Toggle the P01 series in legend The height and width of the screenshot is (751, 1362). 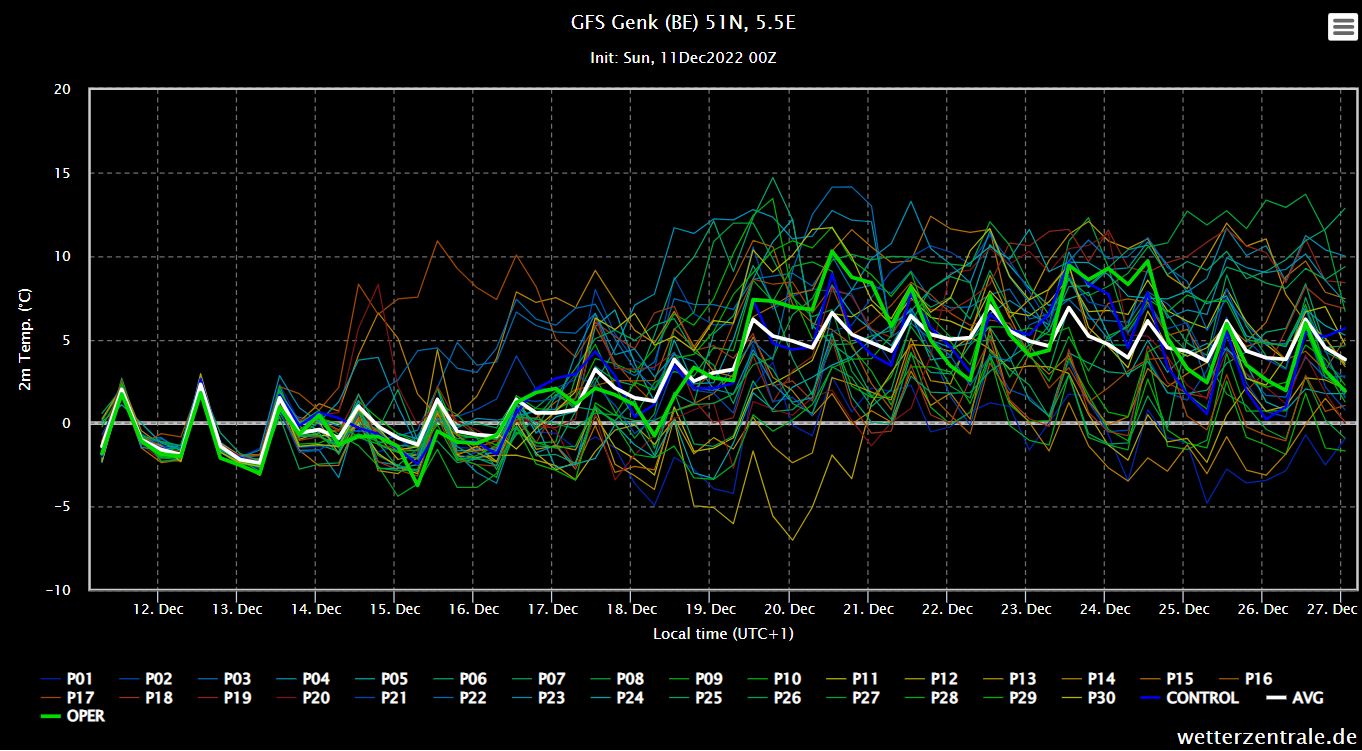(68, 680)
